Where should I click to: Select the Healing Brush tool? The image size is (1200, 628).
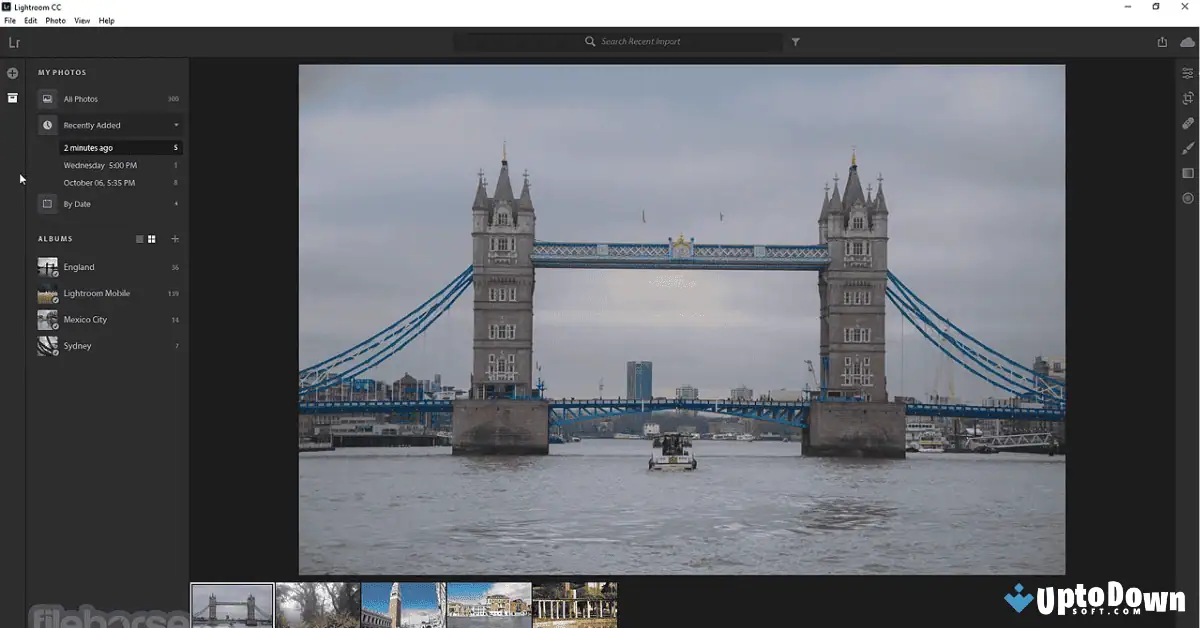pos(1186,122)
